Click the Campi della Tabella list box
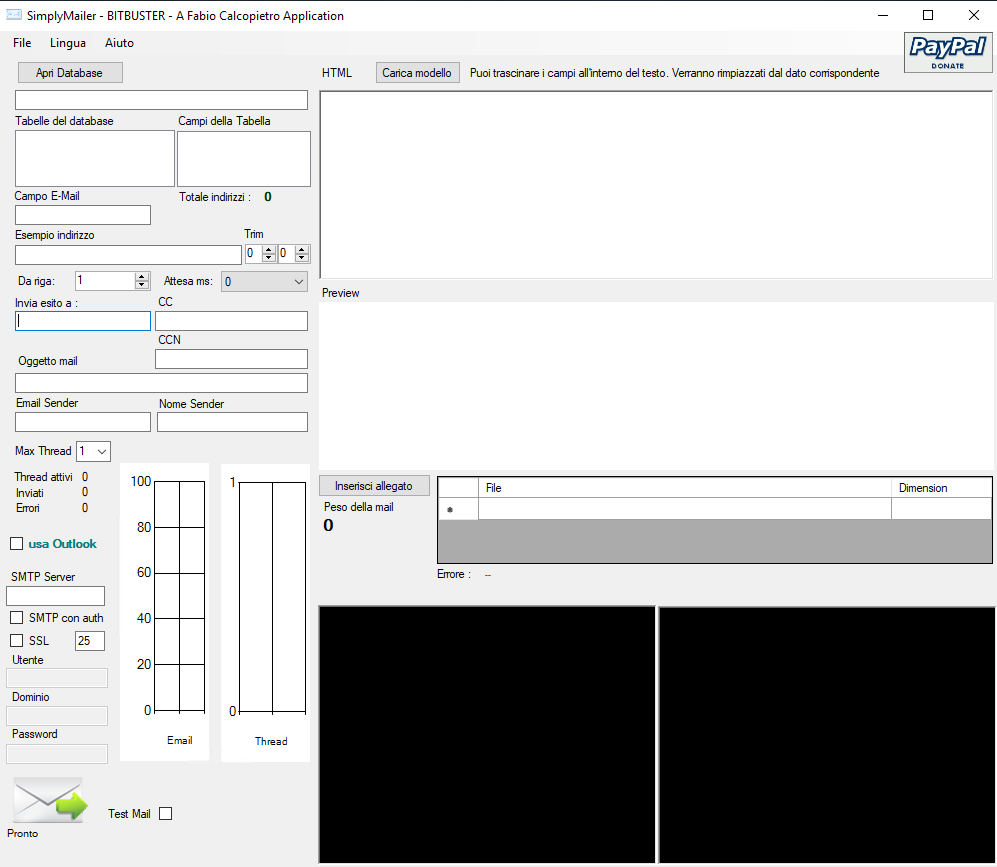The width and height of the screenshot is (997, 867). click(x=244, y=159)
